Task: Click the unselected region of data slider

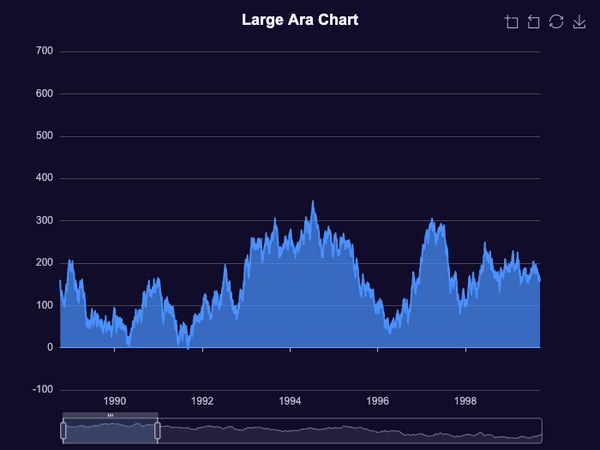Action: [x=350, y=431]
